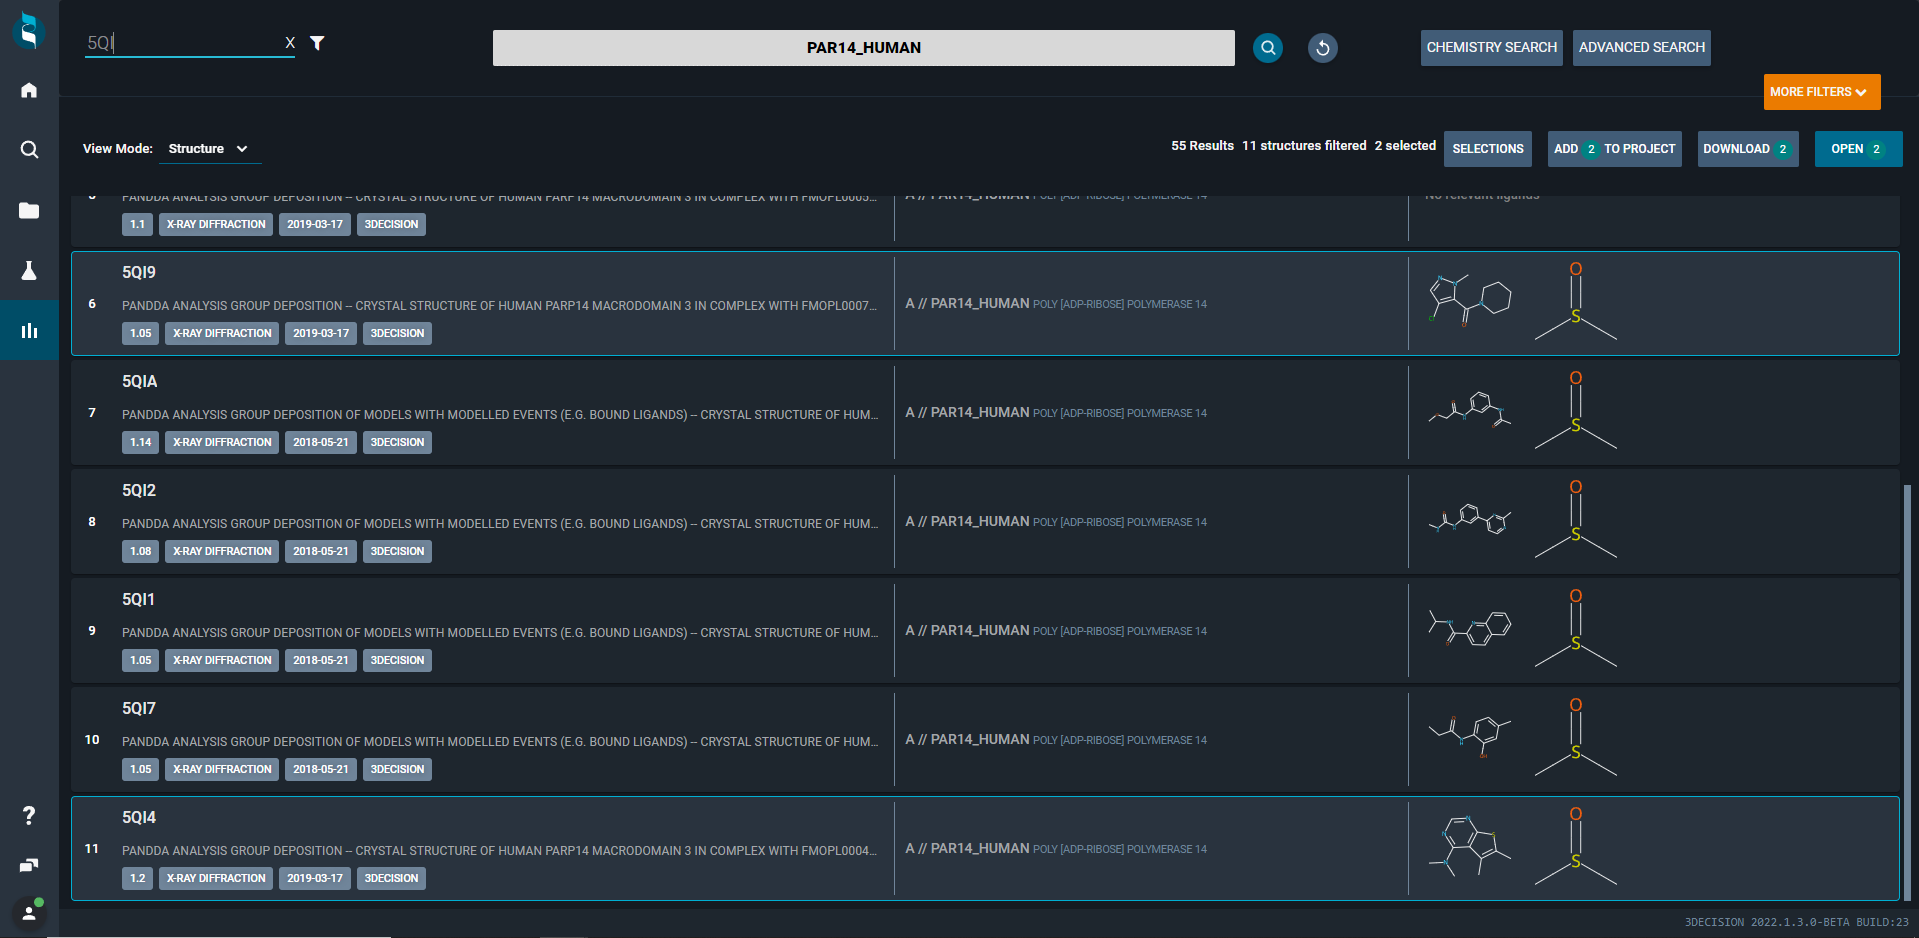Image resolution: width=1919 pixels, height=938 pixels.
Task: Click 5QI4 FMOPL0004 description text
Action: [x=499, y=850]
